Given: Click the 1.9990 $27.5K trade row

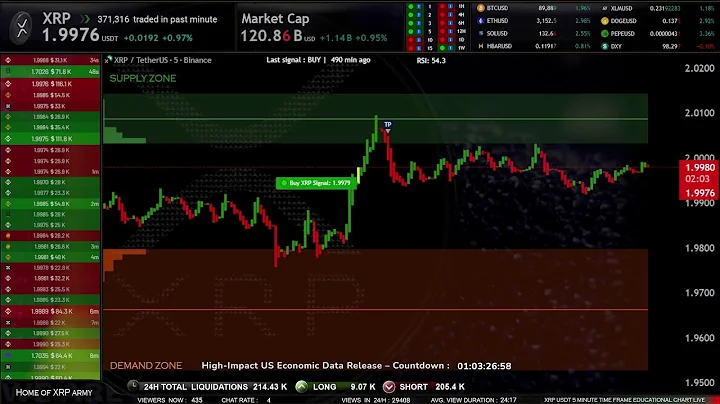Looking at the screenshot, I should (x=51, y=333).
